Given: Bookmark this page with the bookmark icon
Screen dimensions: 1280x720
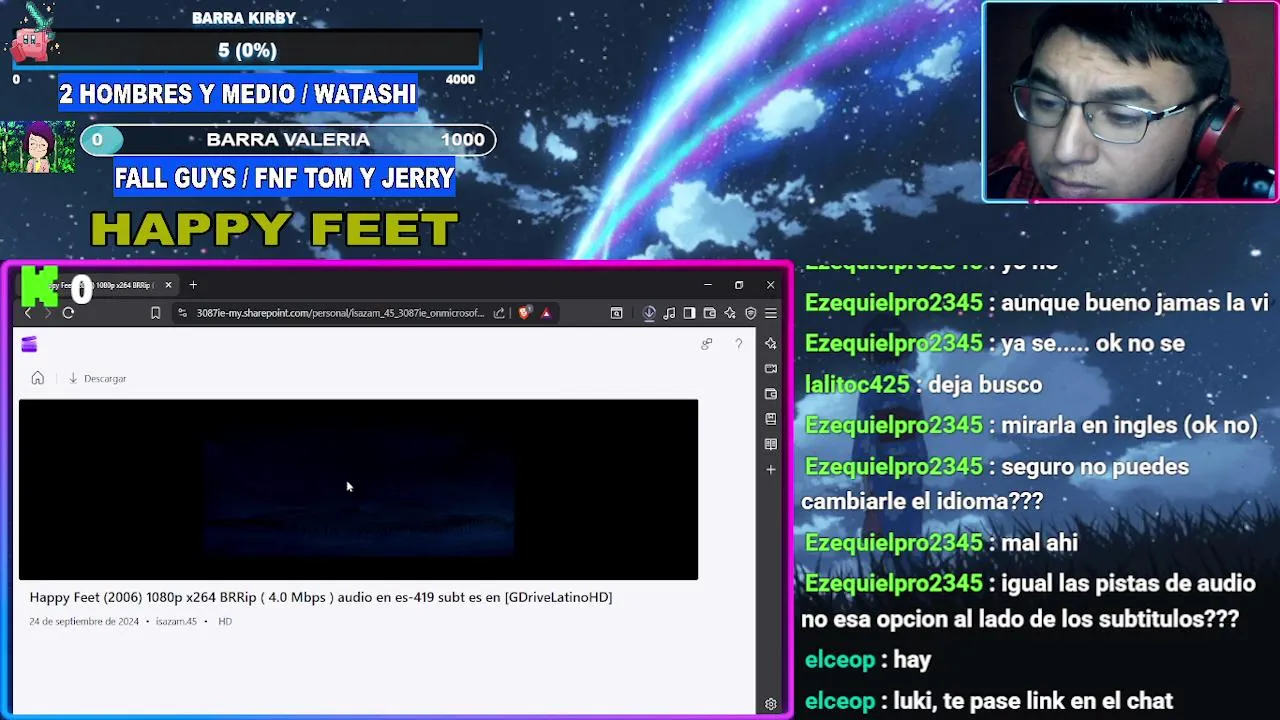Looking at the screenshot, I should pyautogui.click(x=155, y=313).
